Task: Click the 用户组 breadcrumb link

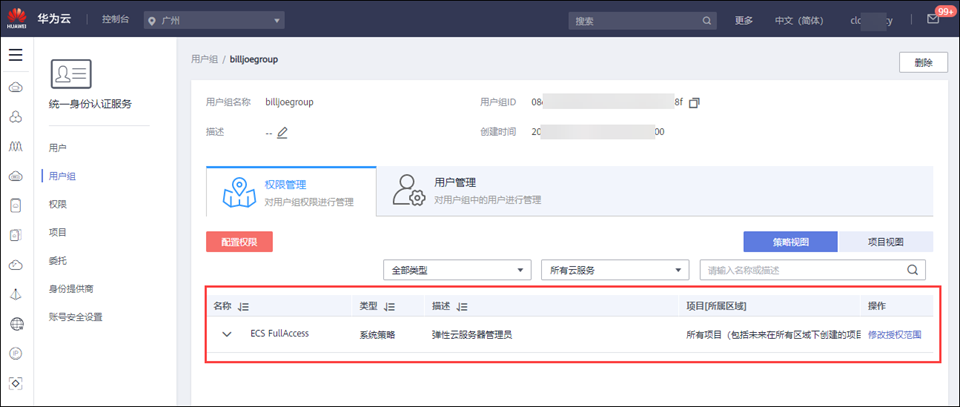Action: coord(204,59)
